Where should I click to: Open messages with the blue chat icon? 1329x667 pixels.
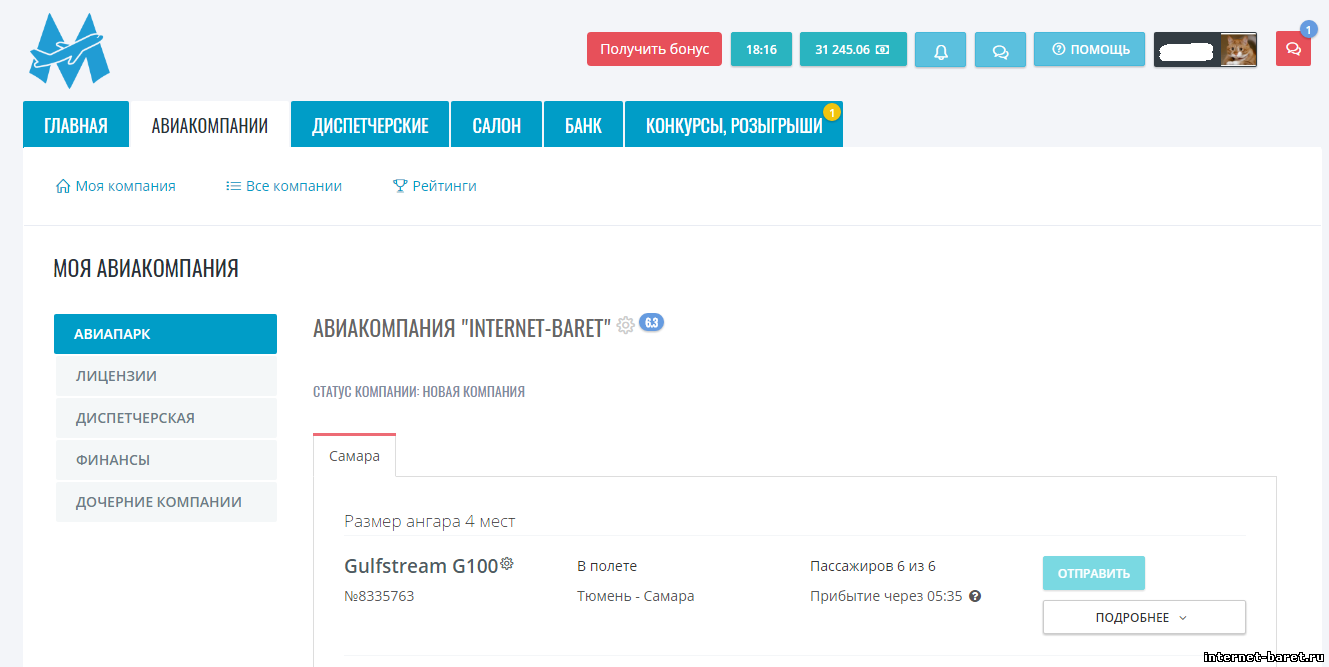click(1000, 50)
